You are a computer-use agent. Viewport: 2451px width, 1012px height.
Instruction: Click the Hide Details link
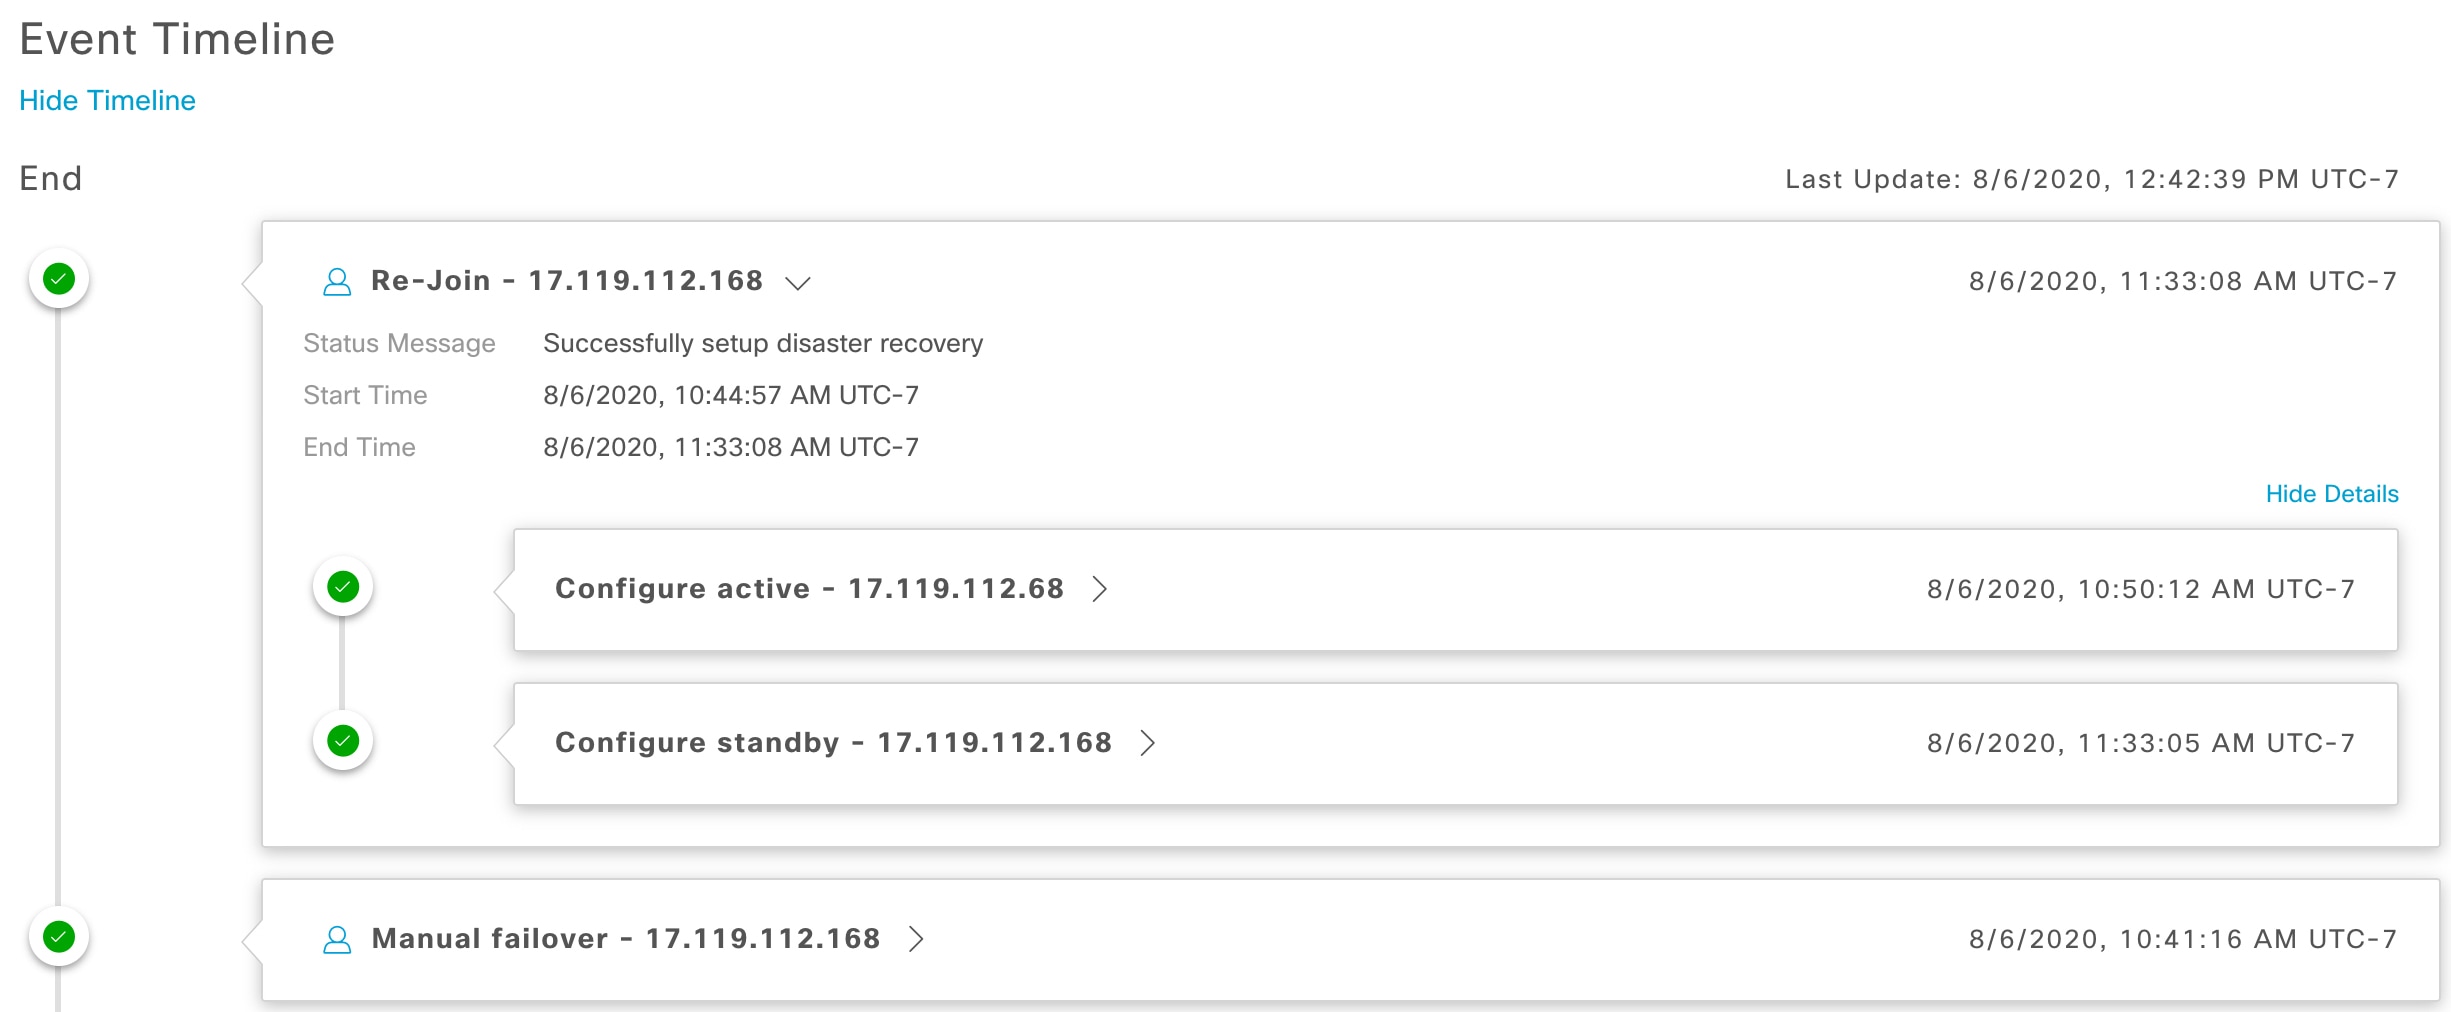(x=2331, y=494)
